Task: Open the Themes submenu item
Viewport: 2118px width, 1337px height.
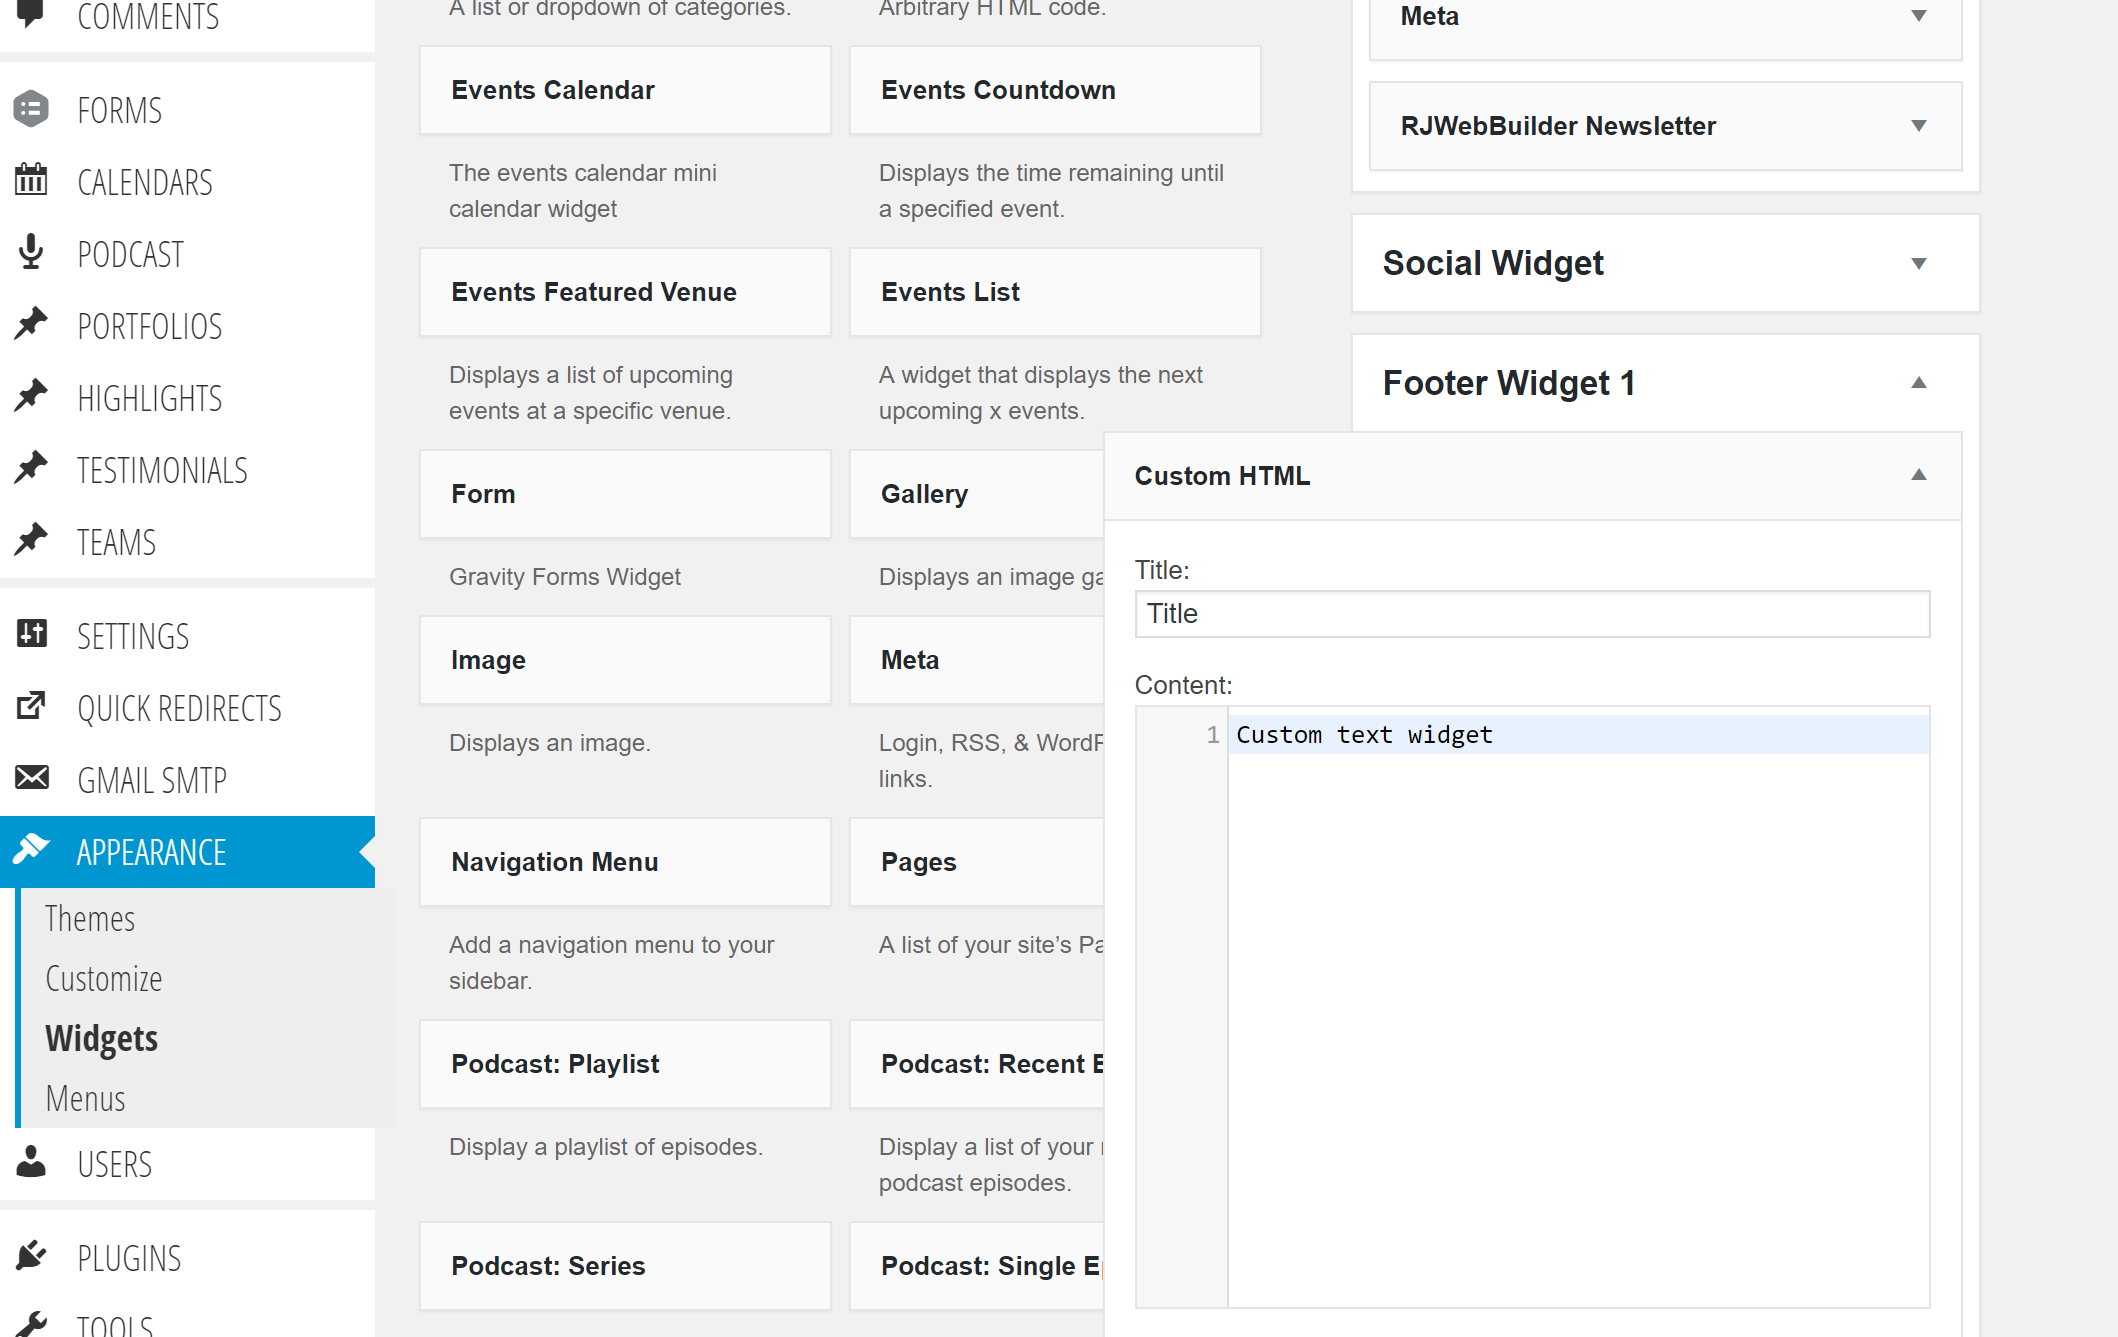Action: (x=90, y=918)
